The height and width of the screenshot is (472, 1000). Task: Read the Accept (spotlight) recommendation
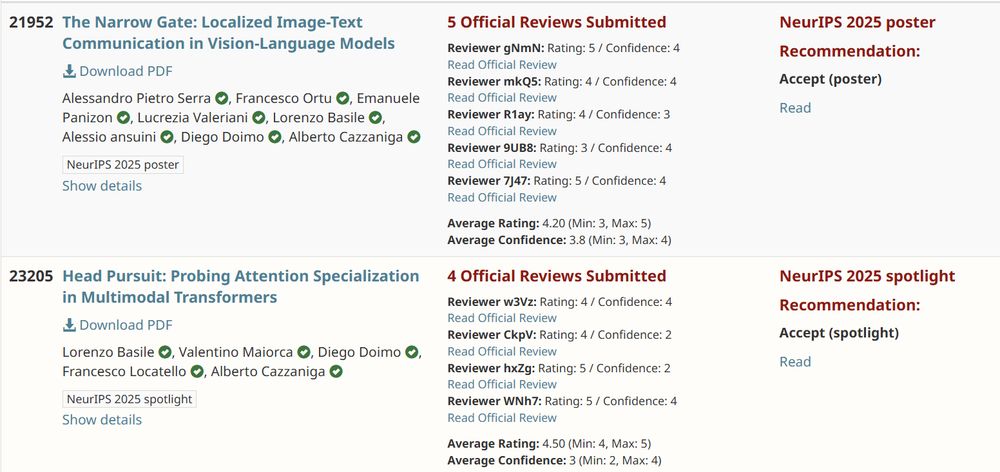795,362
